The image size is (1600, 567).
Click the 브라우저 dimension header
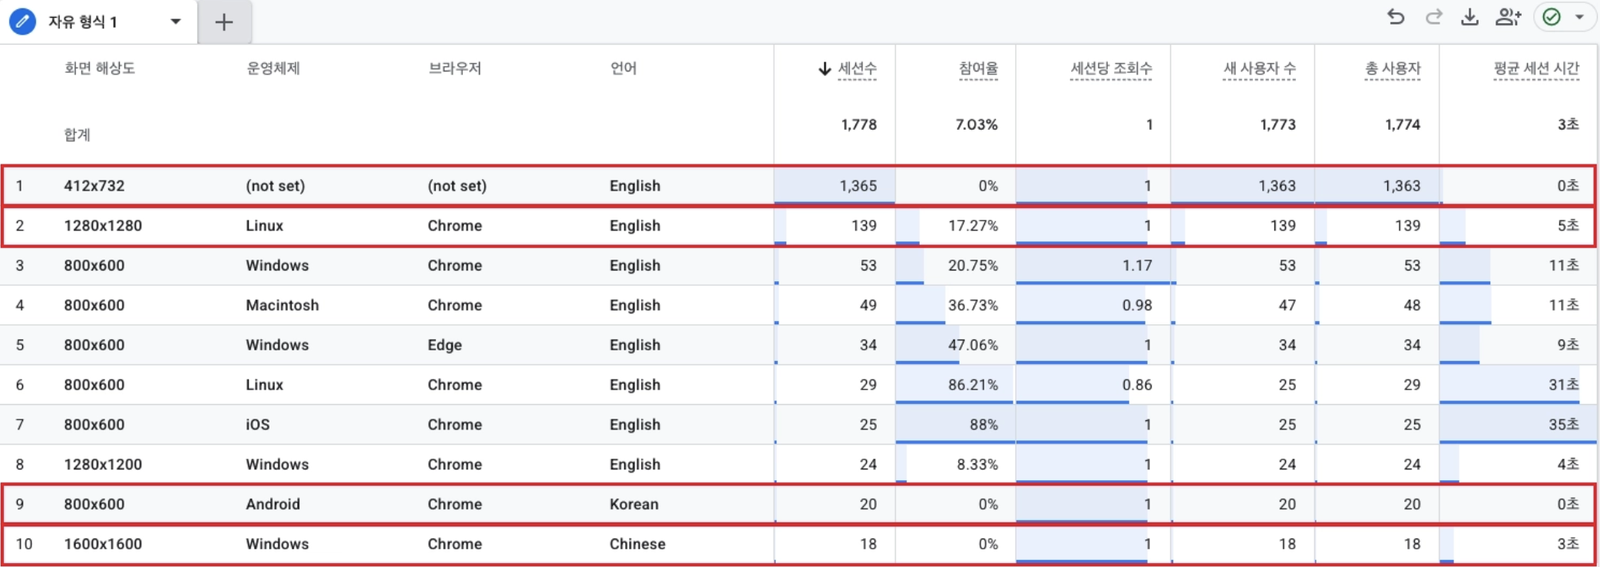[x=455, y=68]
